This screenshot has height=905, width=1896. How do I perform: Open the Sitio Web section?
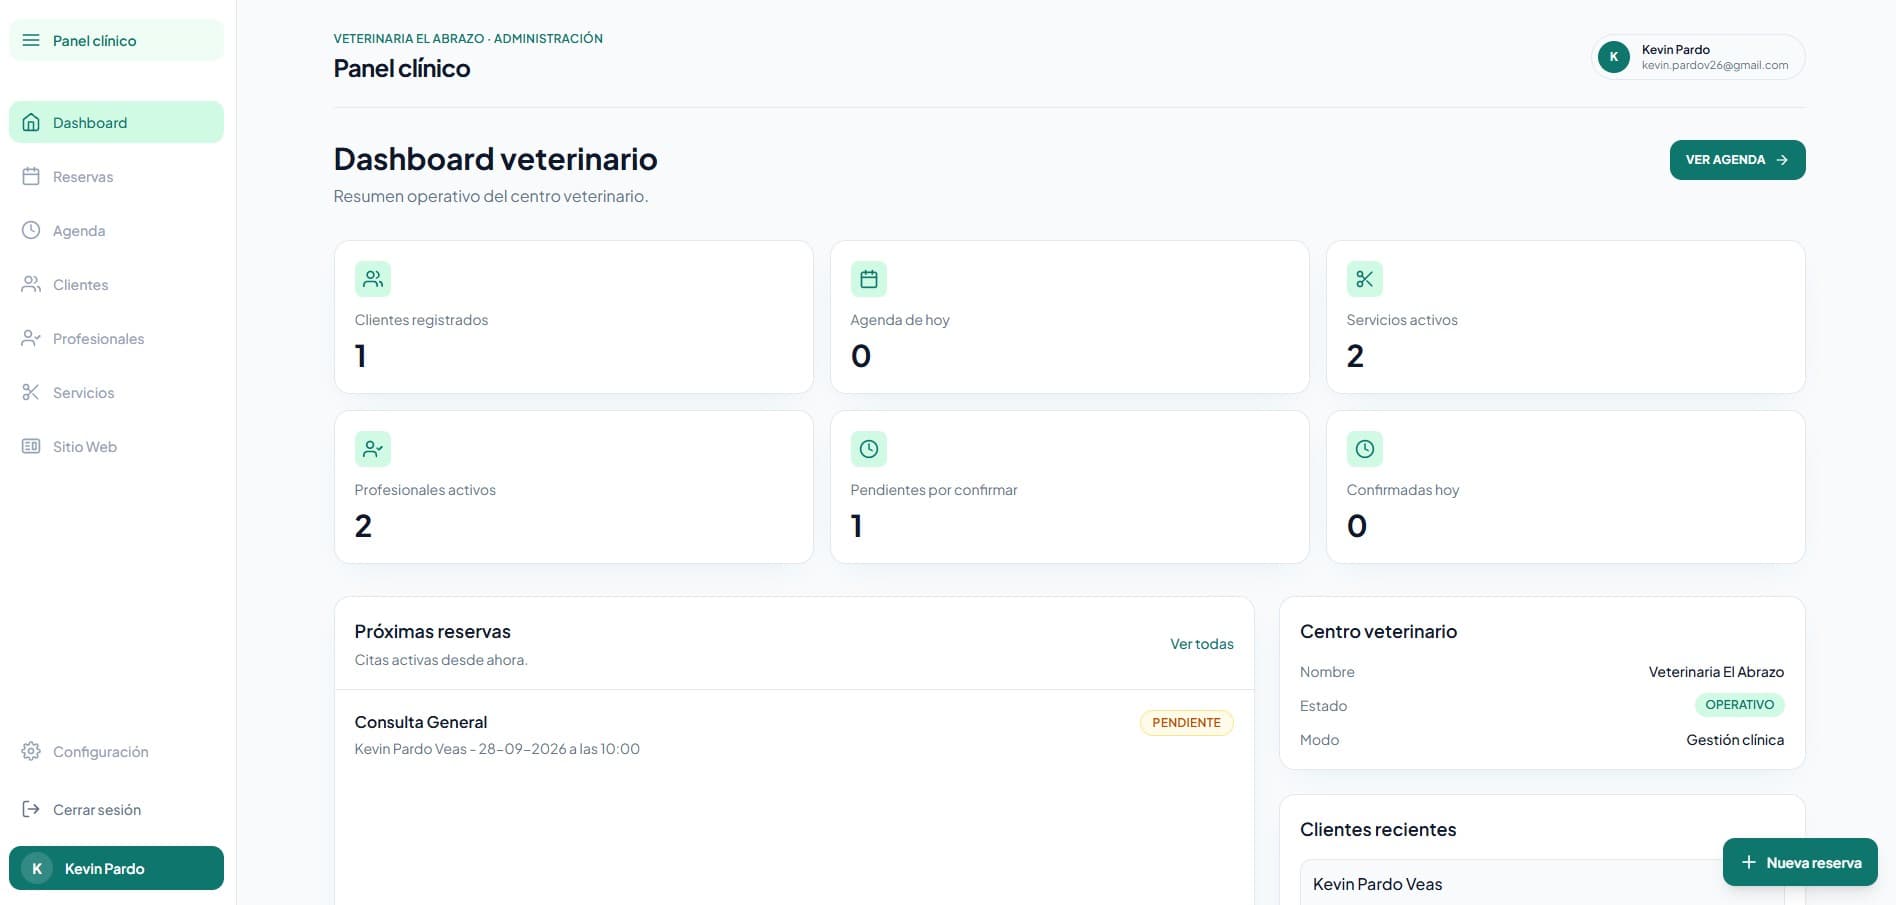click(116, 446)
